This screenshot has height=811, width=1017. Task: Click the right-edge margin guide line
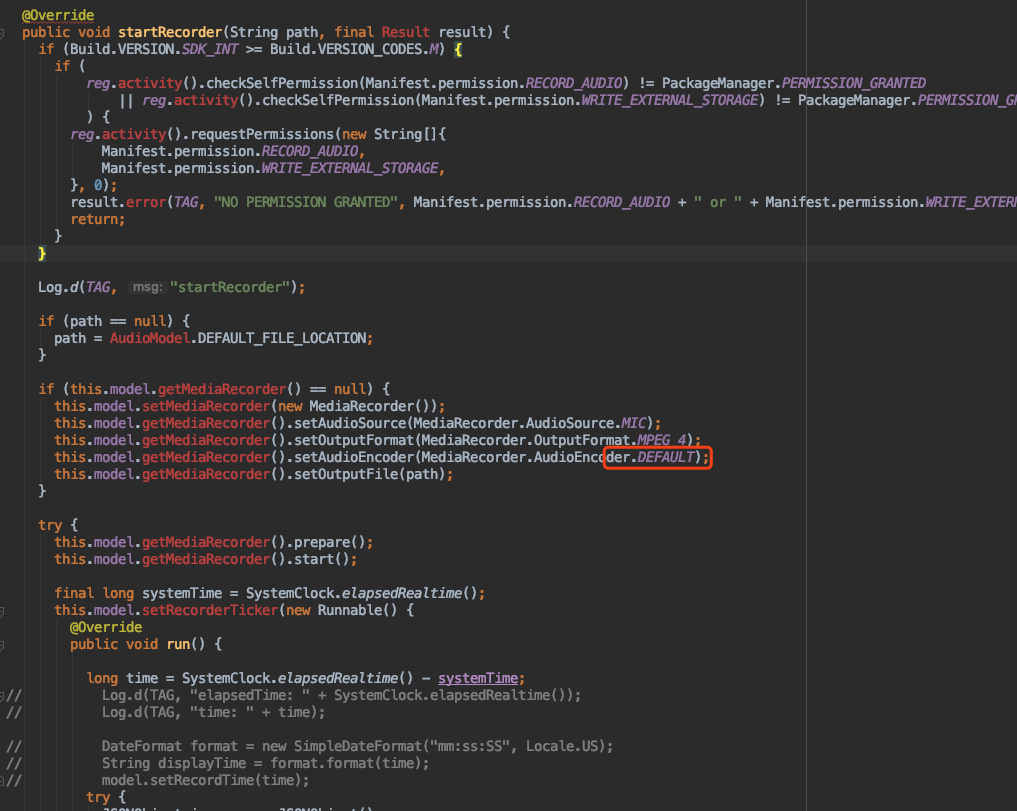coord(805,400)
